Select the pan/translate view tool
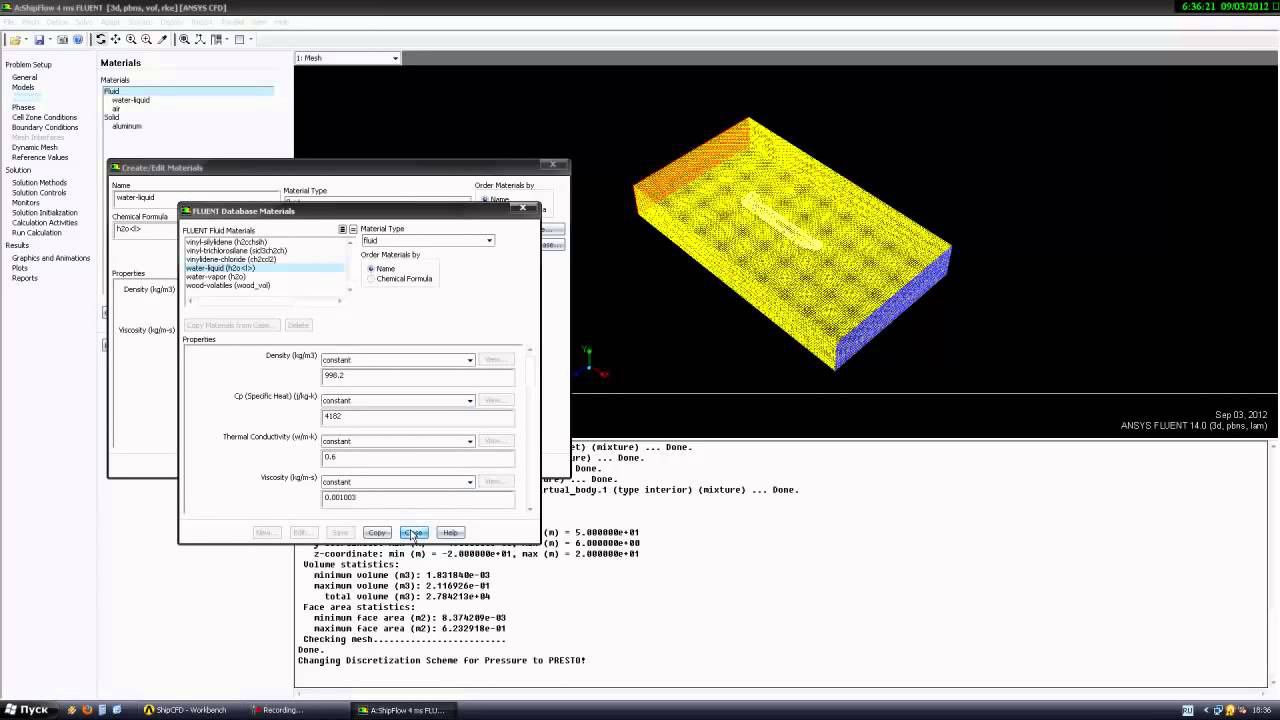 116,40
